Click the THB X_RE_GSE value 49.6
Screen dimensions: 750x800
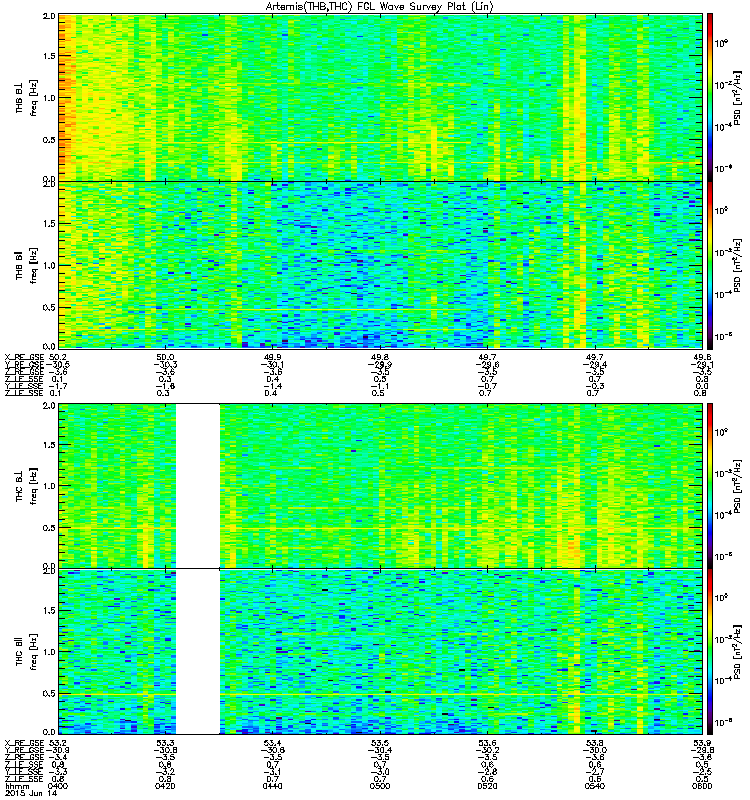click(x=702, y=357)
